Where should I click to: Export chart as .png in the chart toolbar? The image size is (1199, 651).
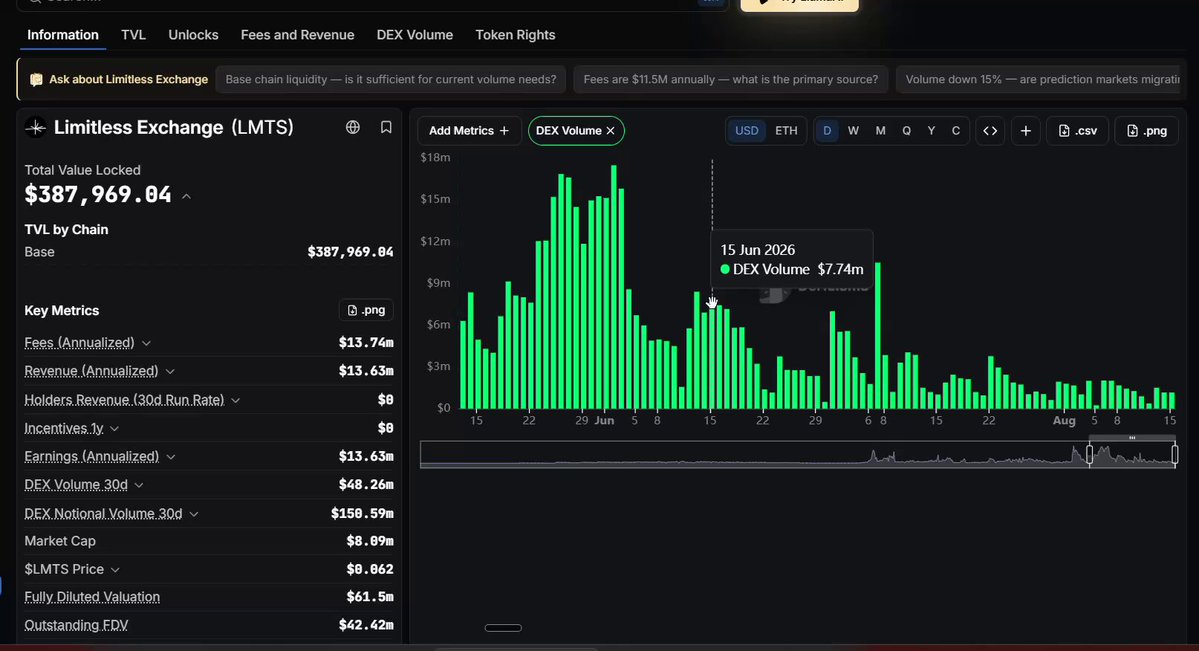click(x=1146, y=131)
